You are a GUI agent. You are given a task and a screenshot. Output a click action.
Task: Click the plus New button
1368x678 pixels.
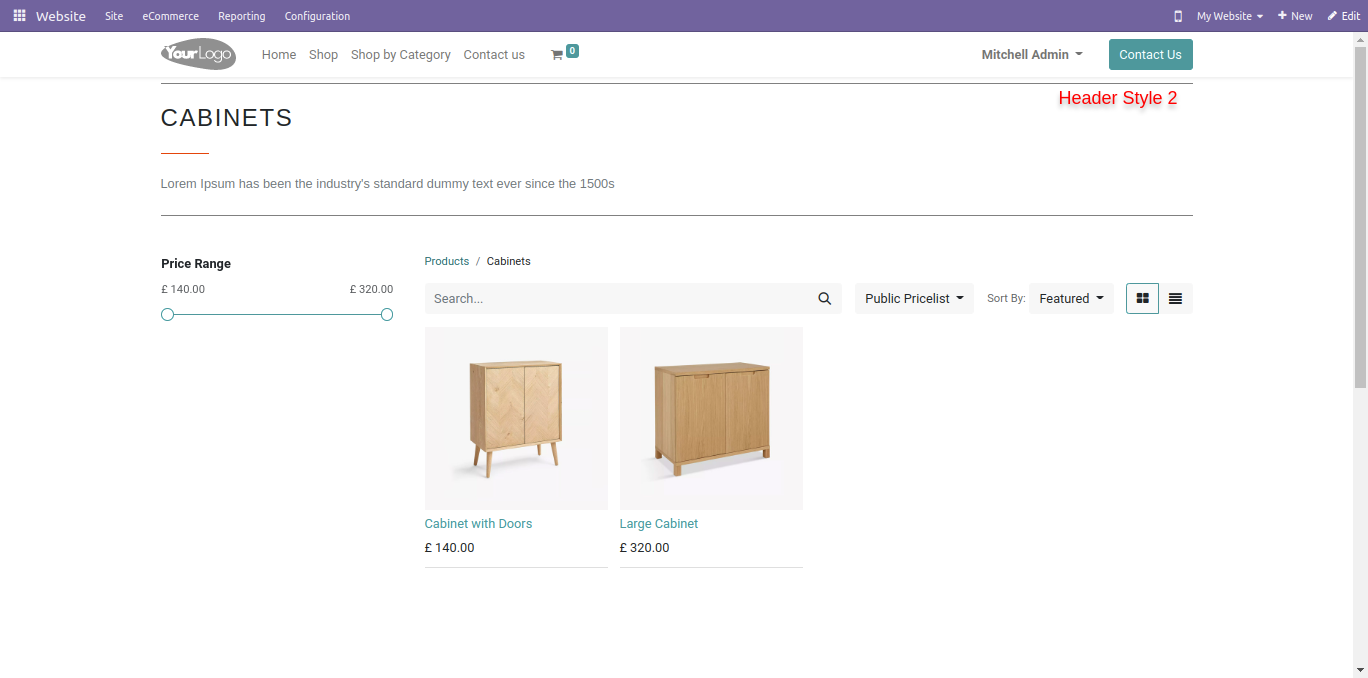point(1295,16)
